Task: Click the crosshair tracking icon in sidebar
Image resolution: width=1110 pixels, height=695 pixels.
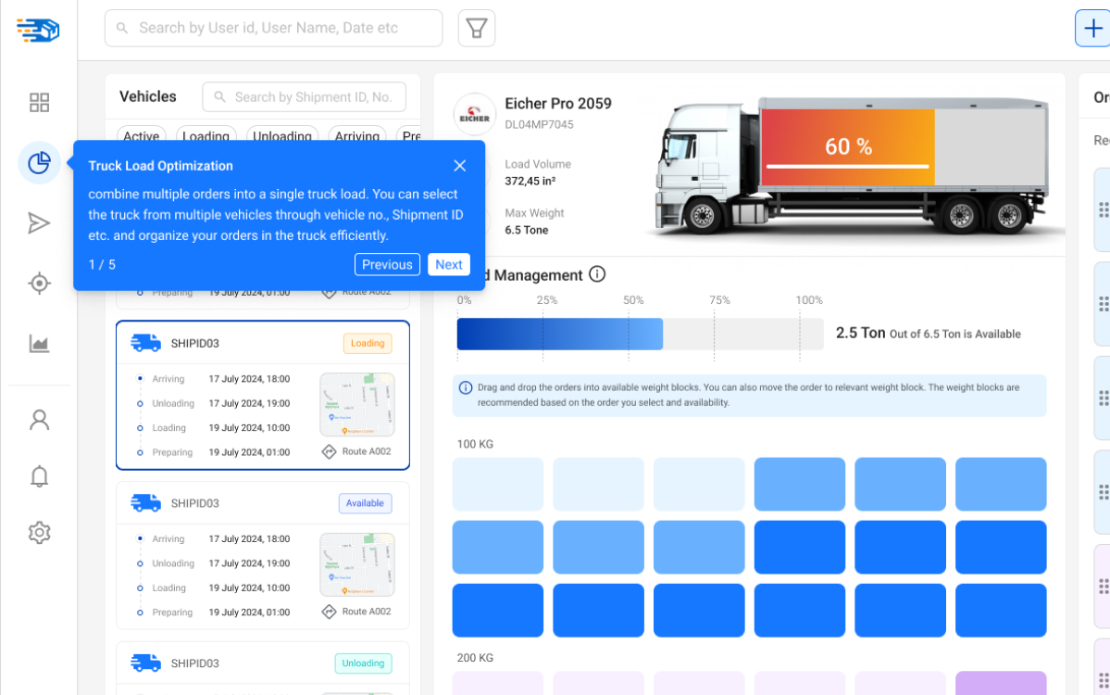Action: tap(39, 283)
